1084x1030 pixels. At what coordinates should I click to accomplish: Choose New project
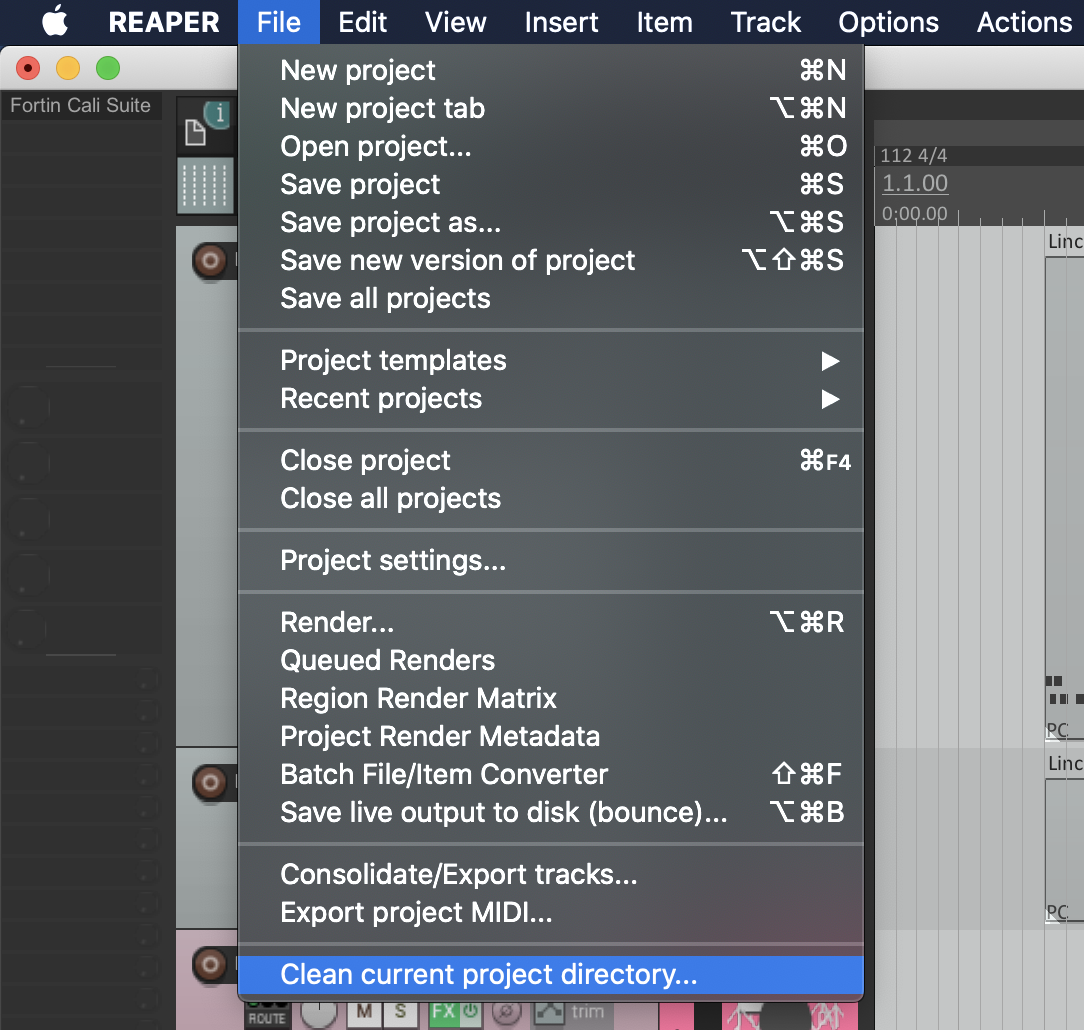click(x=551, y=71)
